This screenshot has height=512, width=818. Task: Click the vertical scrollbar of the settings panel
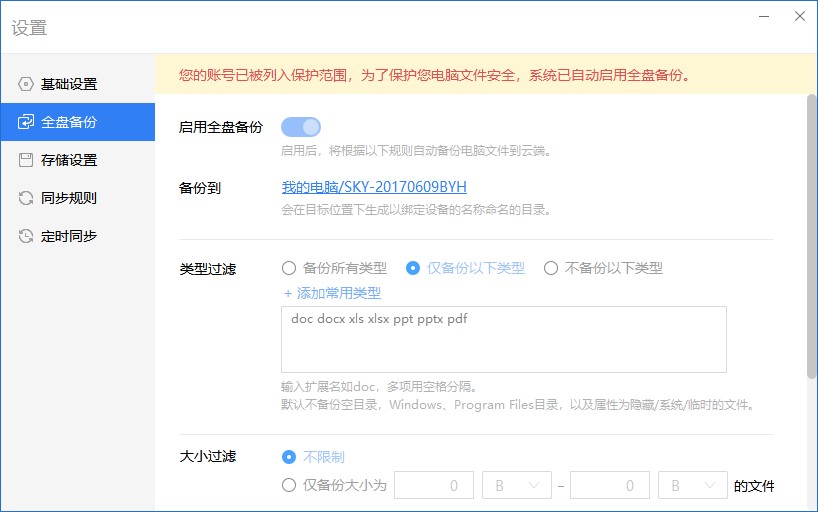[811, 236]
